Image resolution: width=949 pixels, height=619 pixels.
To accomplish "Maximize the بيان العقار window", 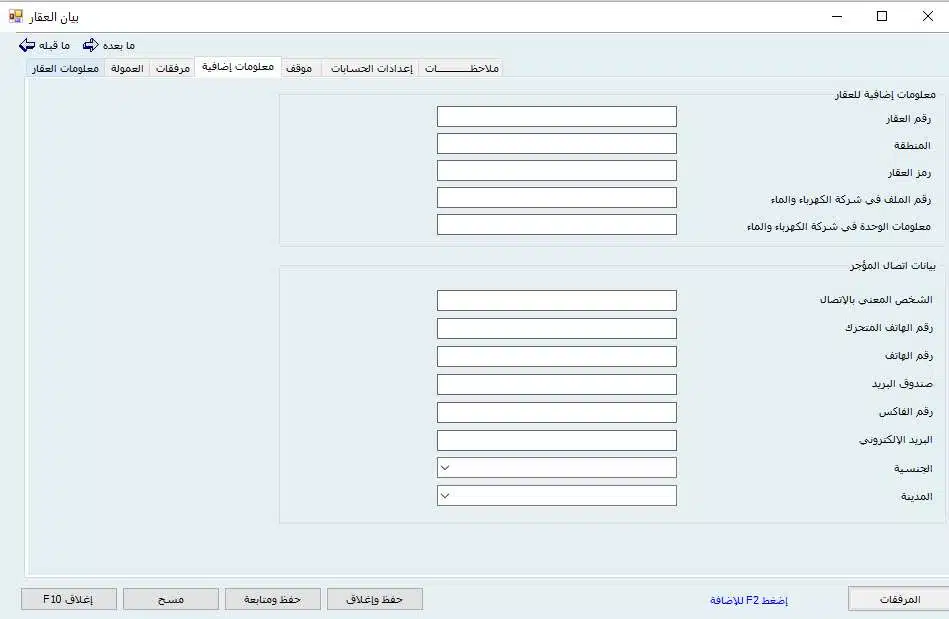I will tap(881, 16).
